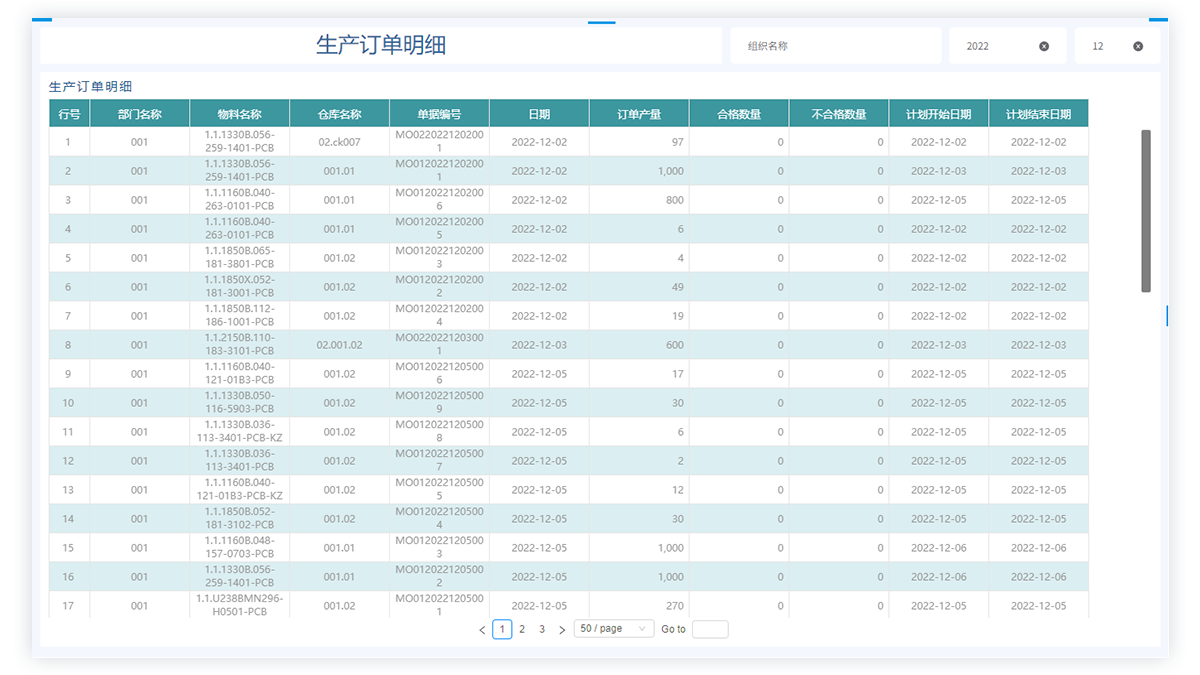Image resolution: width=1200 pixels, height=675 pixels.
Task: Go to next page arrow
Action: click(562, 630)
